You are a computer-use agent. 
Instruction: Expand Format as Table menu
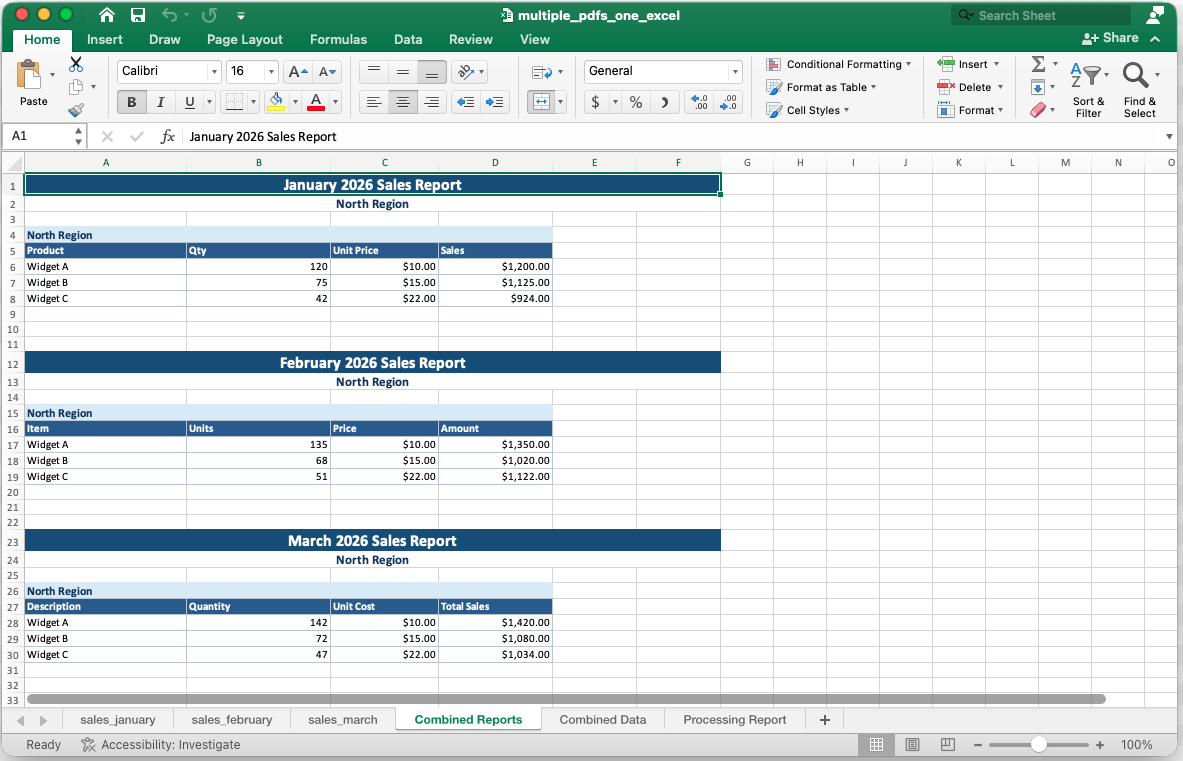pos(821,87)
